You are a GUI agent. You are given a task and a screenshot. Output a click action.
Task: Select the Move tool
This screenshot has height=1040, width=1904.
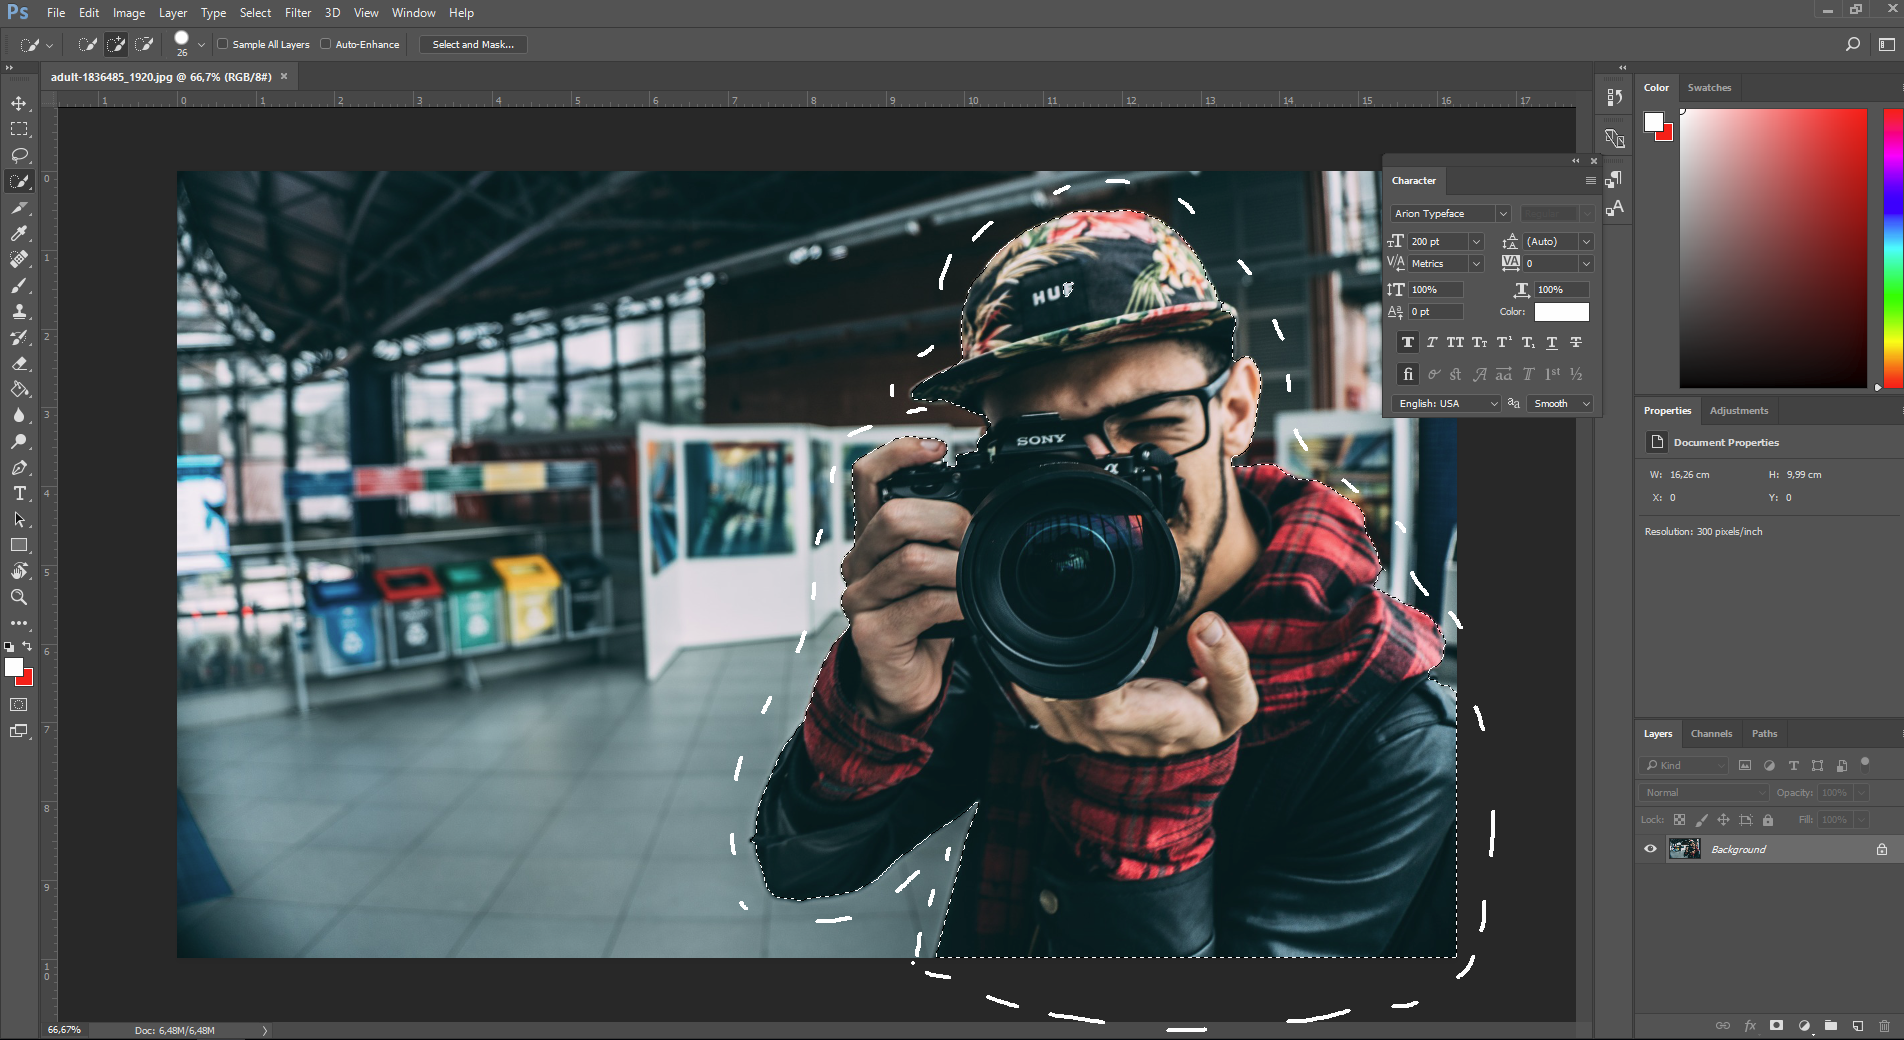[19, 103]
